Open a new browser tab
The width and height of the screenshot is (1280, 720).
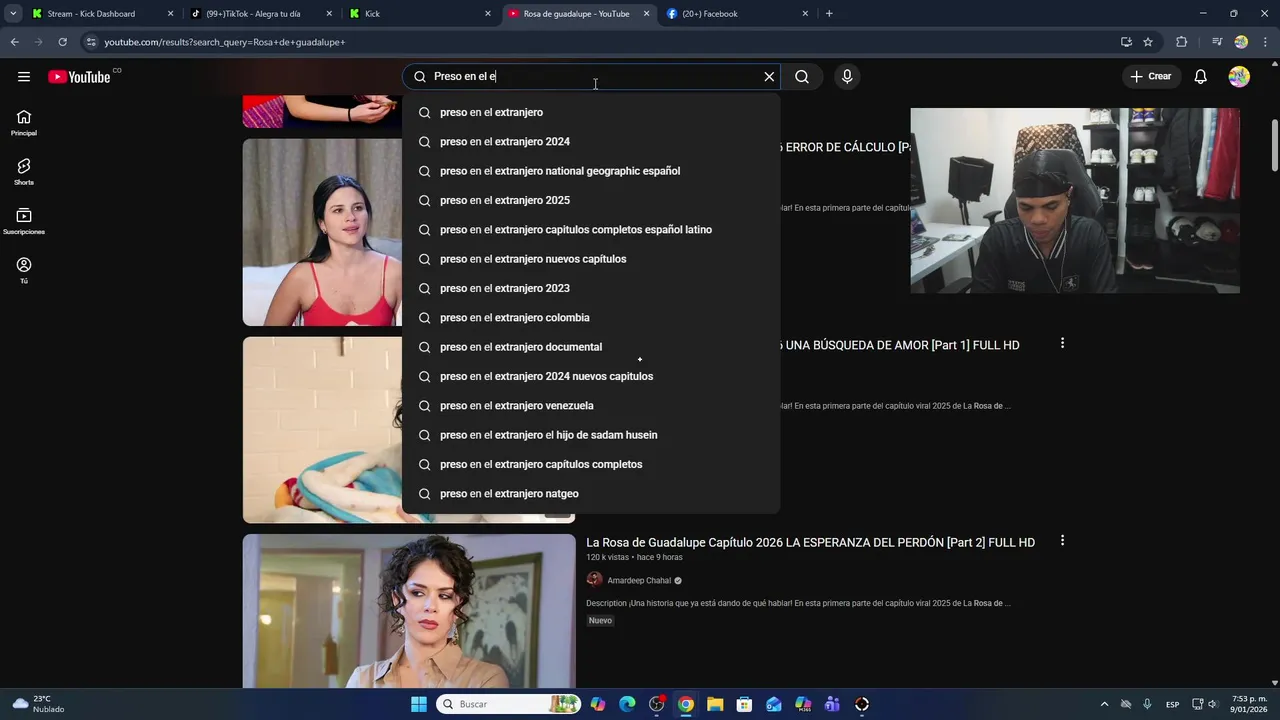click(829, 14)
